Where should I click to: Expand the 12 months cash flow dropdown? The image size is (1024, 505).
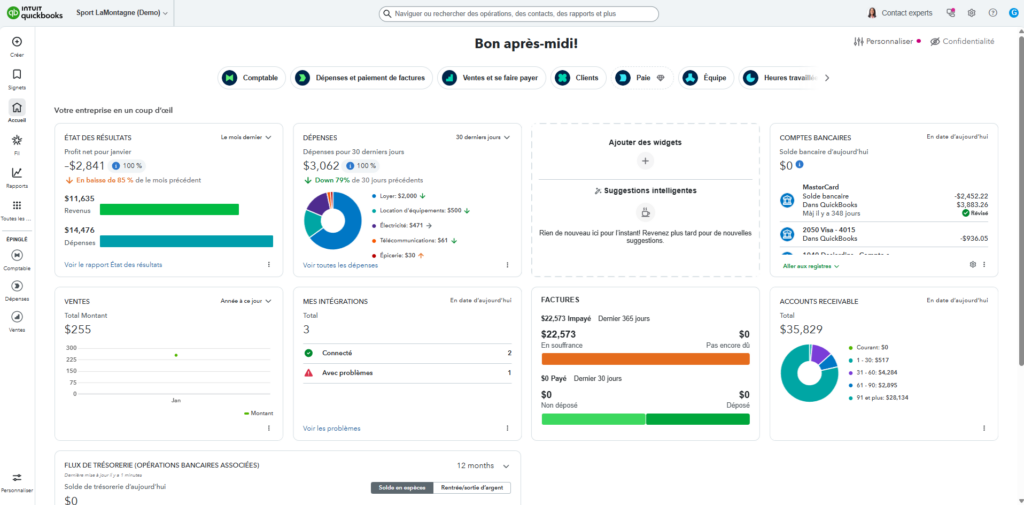pos(483,466)
